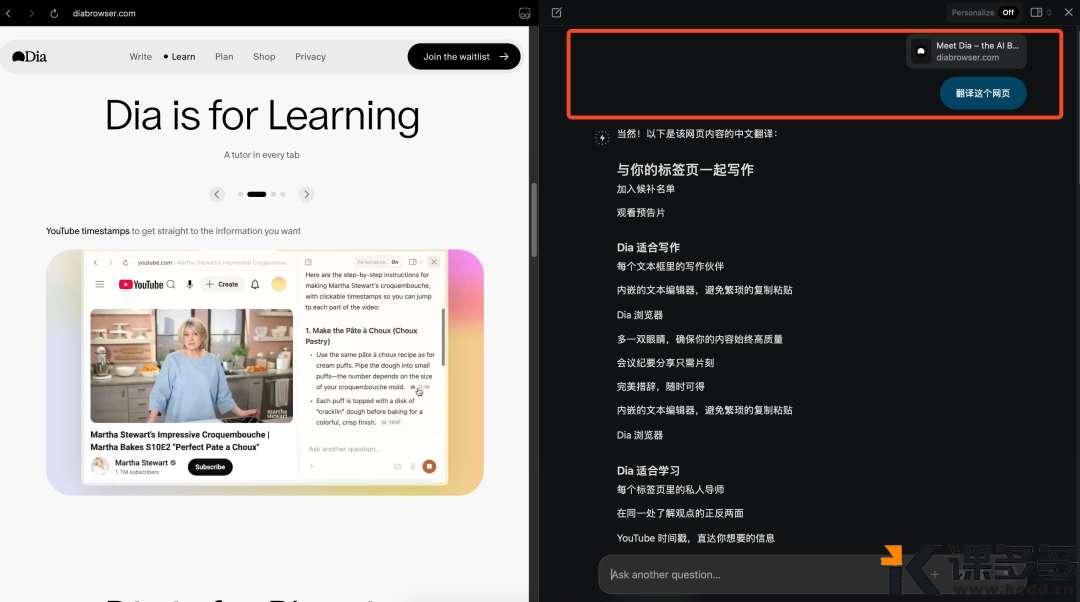Go to the Plan nav item
Screen dimensions: 1080x602
click(224, 56)
